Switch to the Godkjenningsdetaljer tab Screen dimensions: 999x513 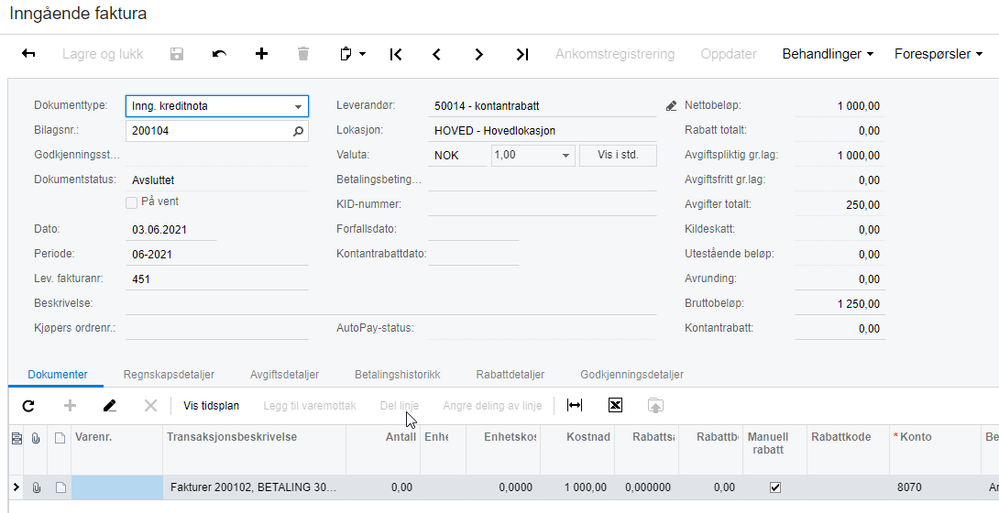[x=632, y=374]
